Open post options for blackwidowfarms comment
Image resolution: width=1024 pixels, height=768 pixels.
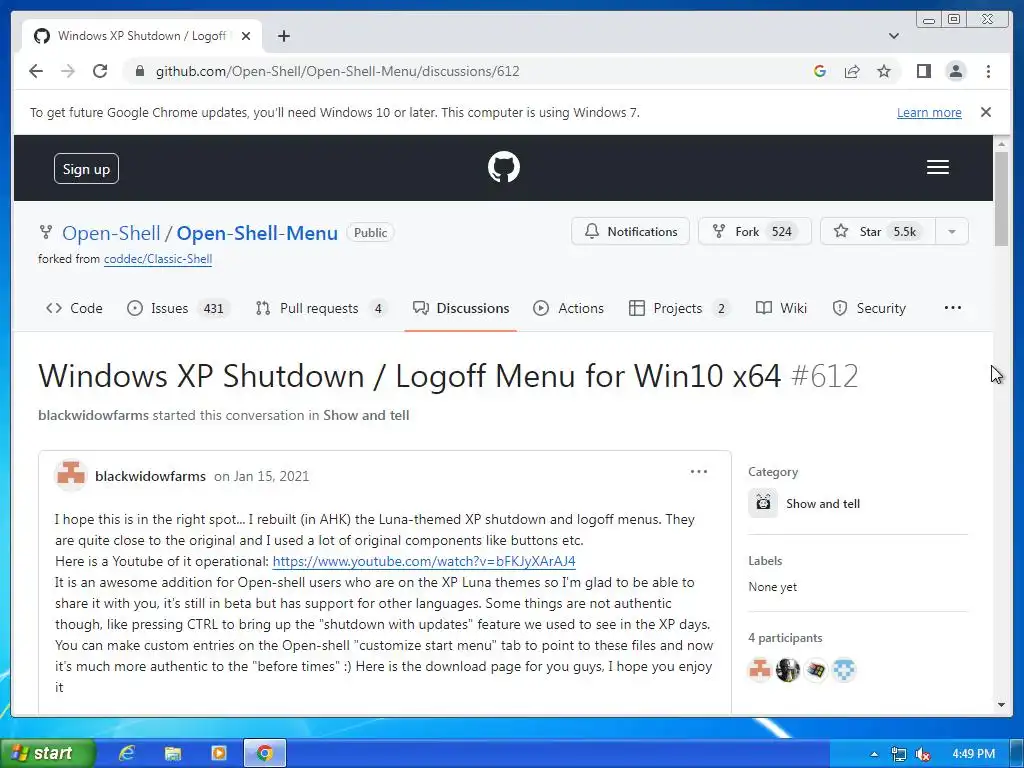pyautogui.click(x=698, y=472)
